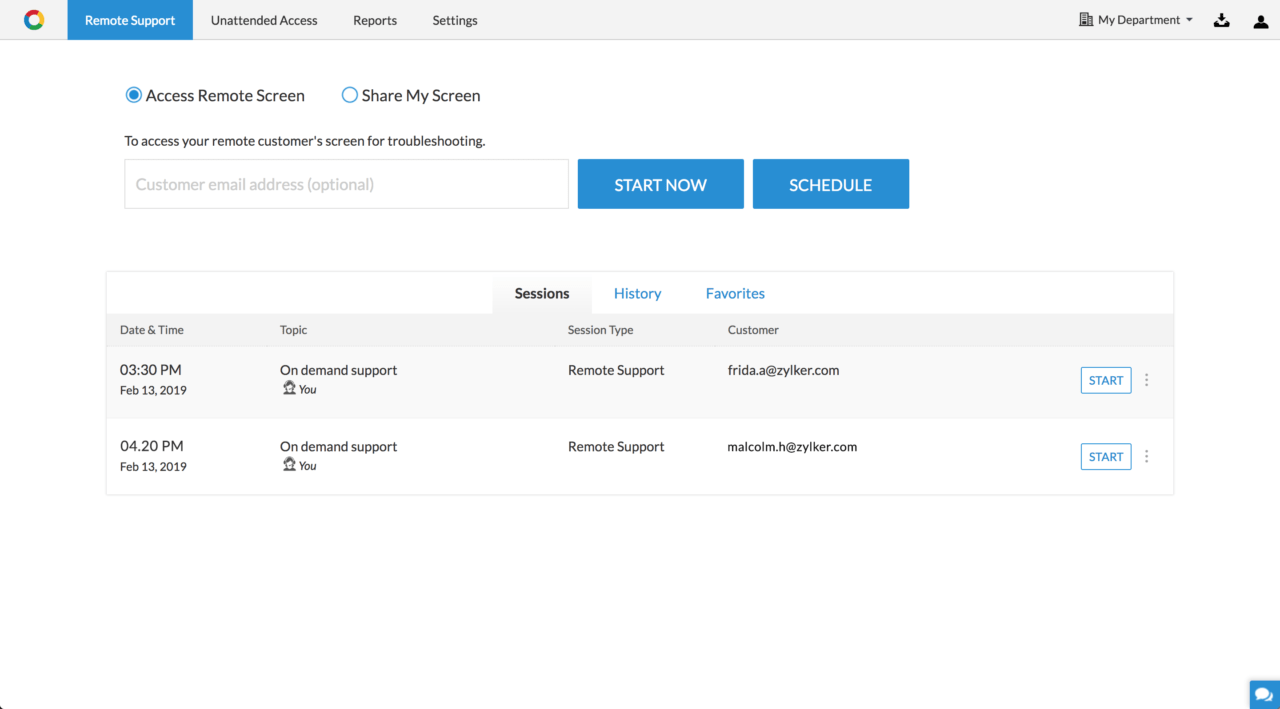This screenshot has height=709, width=1280.
Task: Open more options for malcolm.h@zylker.com session
Action: (x=1146, y=457)
